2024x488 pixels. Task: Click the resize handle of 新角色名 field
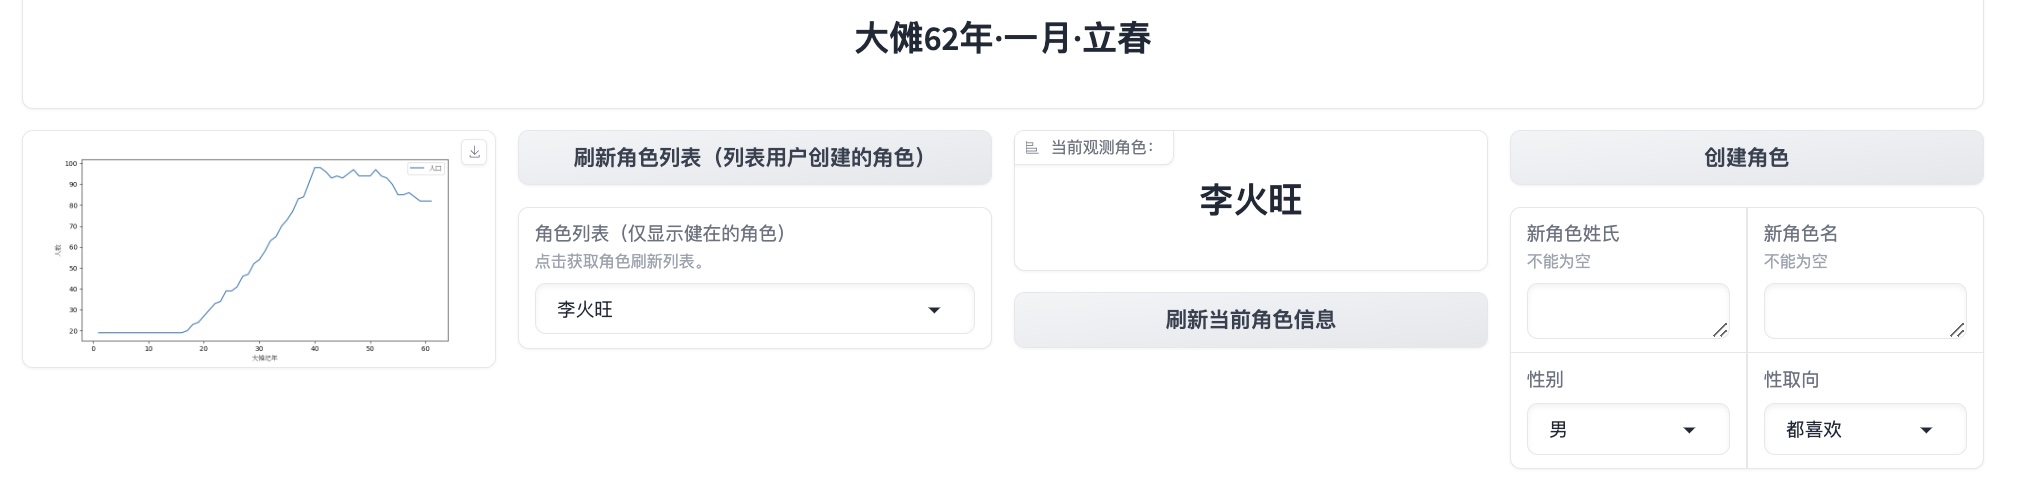[x=1957, y=330]
